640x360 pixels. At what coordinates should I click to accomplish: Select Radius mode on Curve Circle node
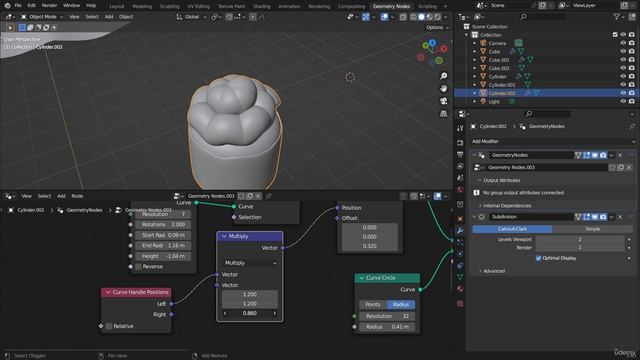coord(401,304)
